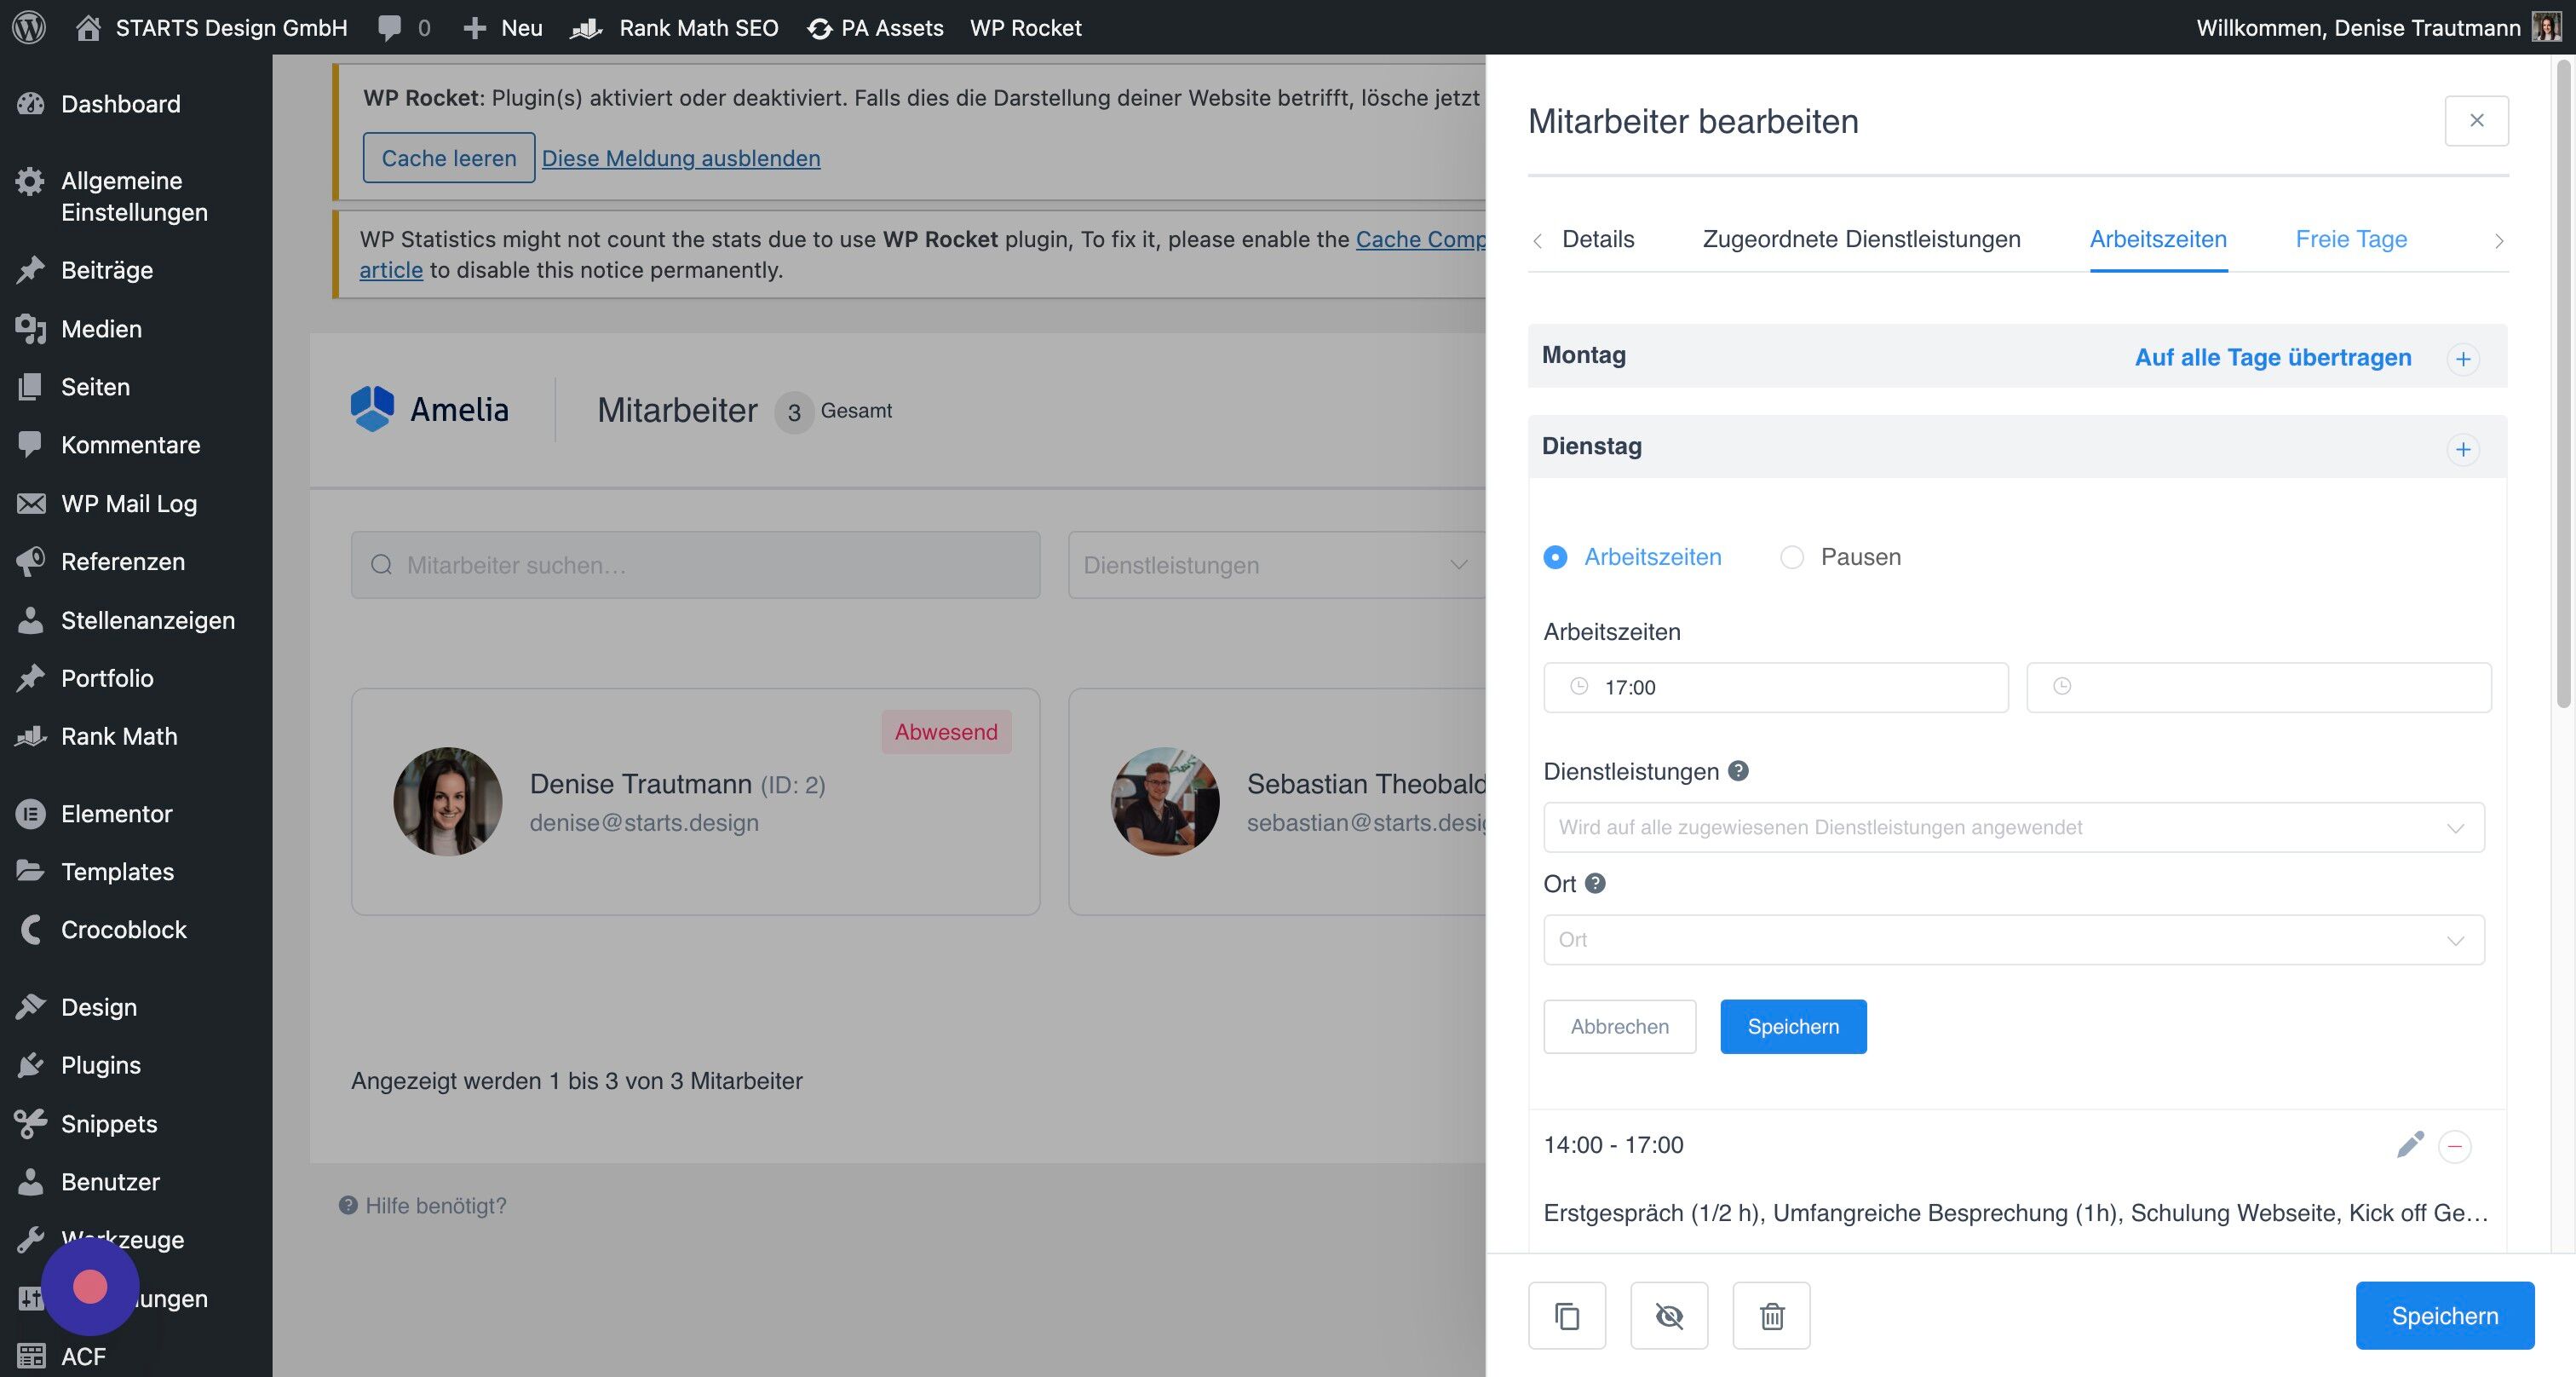This screenshot has height=1377, width=2576.
Task: Click Diese Meldung ausblenden link
Action: coord(681,158)
